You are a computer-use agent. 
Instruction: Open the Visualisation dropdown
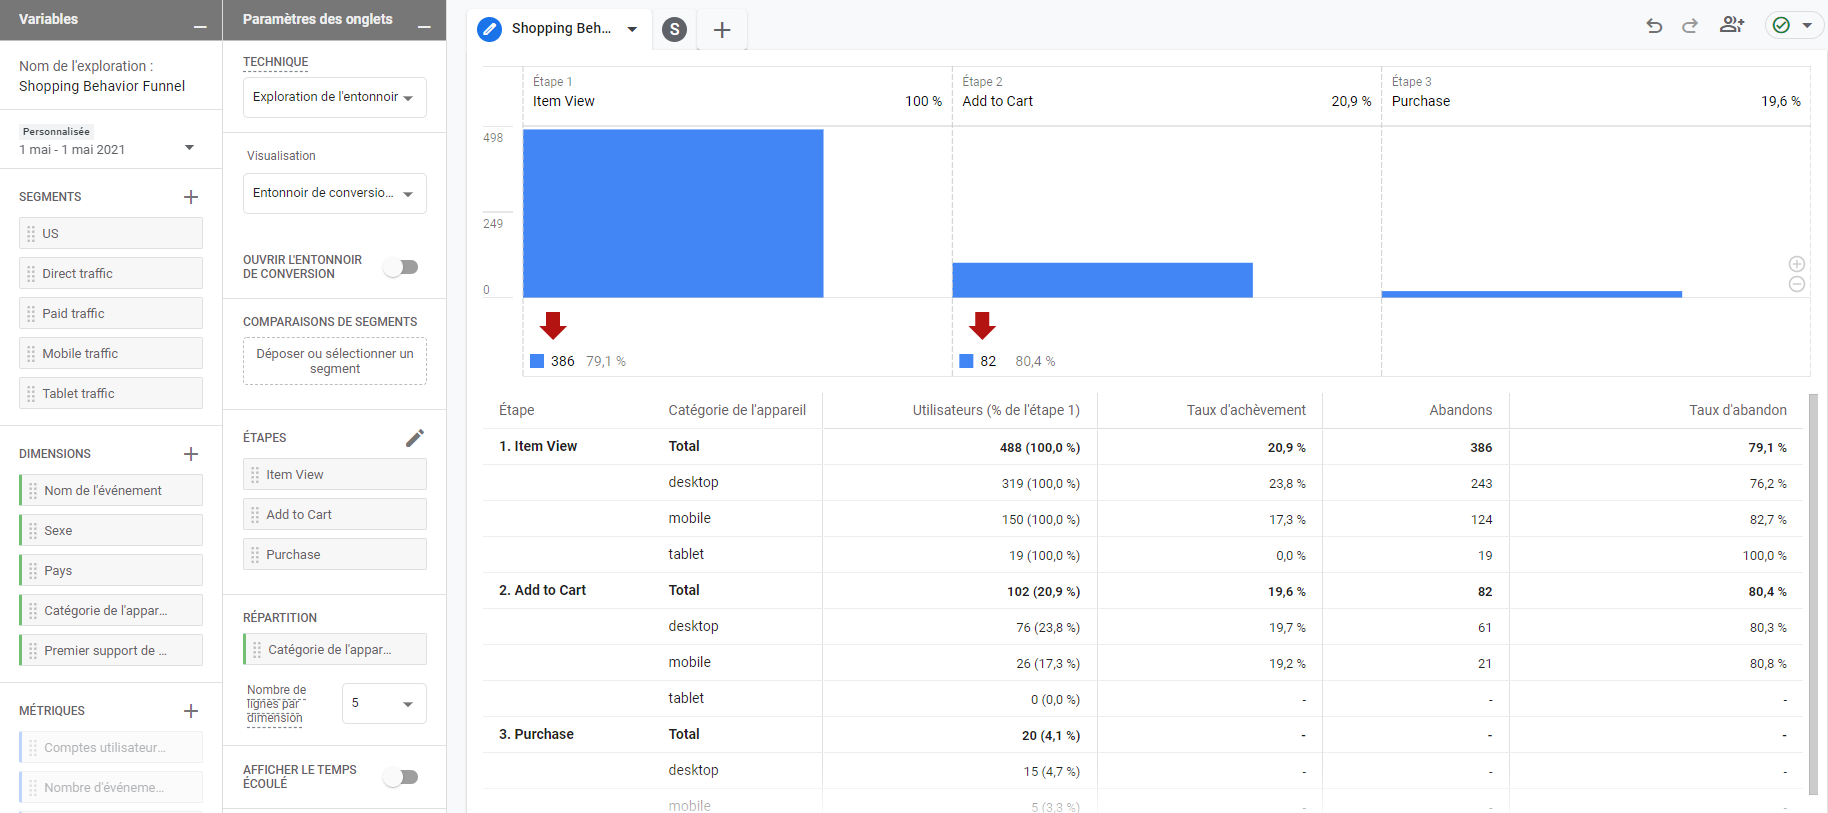pyautogui.click(x=334, y=193)
